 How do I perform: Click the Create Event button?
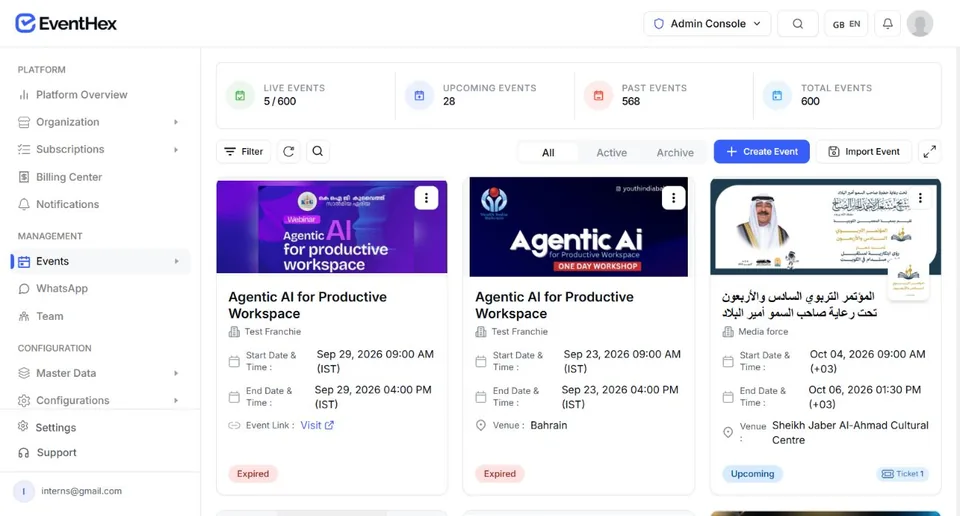pyautogui.click(x=762, y=151)
